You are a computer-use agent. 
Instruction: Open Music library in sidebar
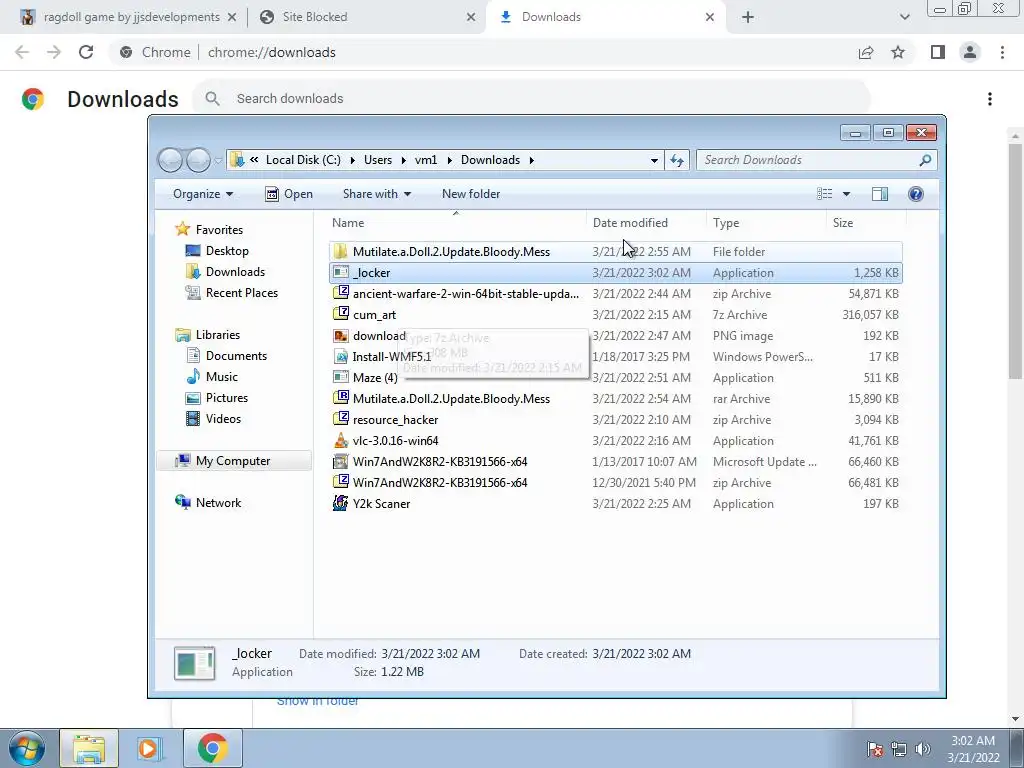click(x=221, y=377)
